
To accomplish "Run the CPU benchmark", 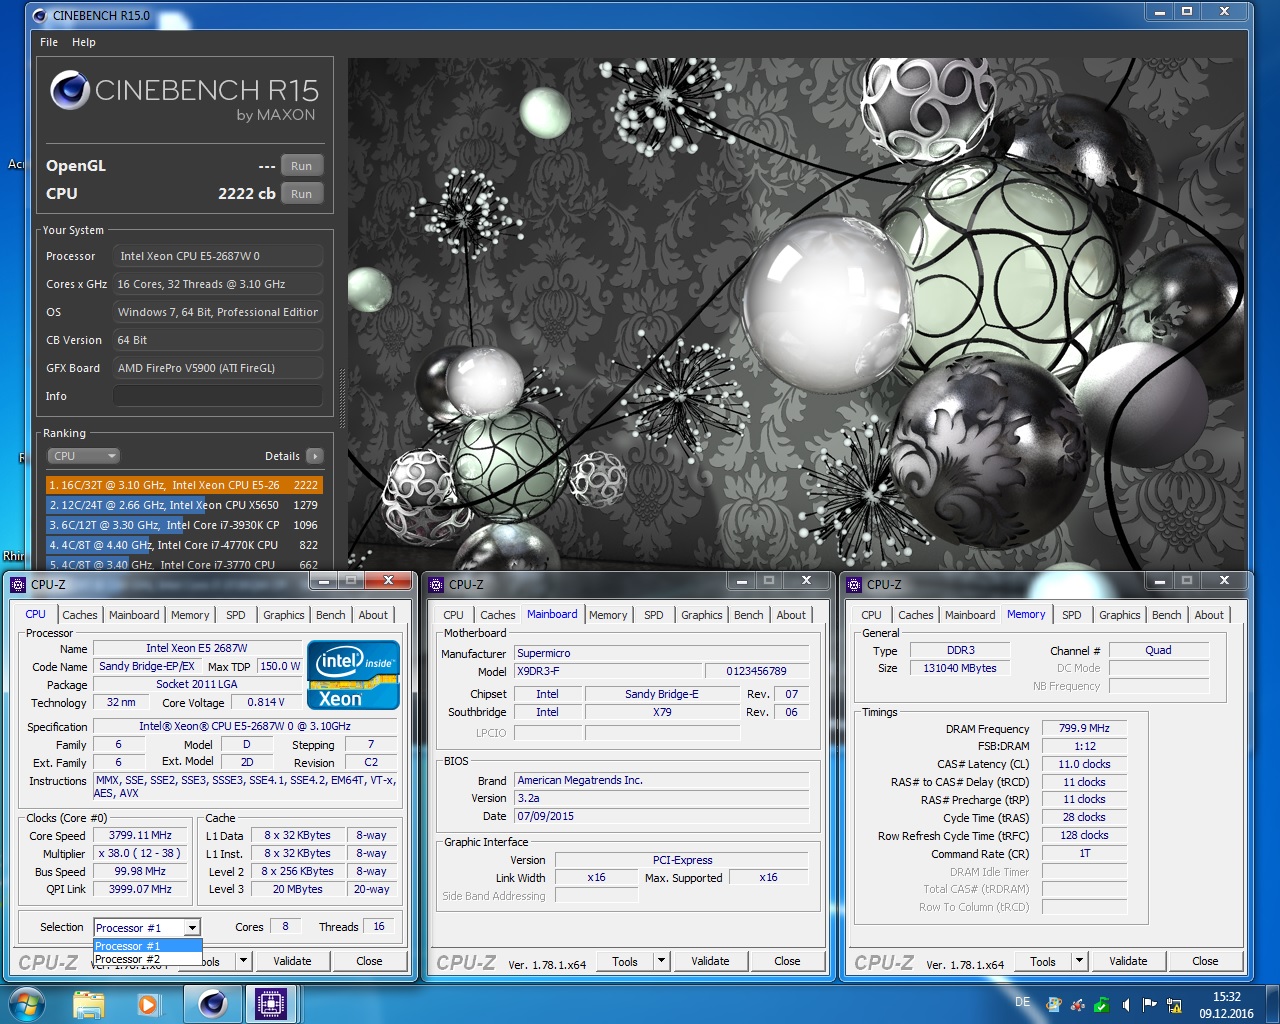I will click(301, 194).
